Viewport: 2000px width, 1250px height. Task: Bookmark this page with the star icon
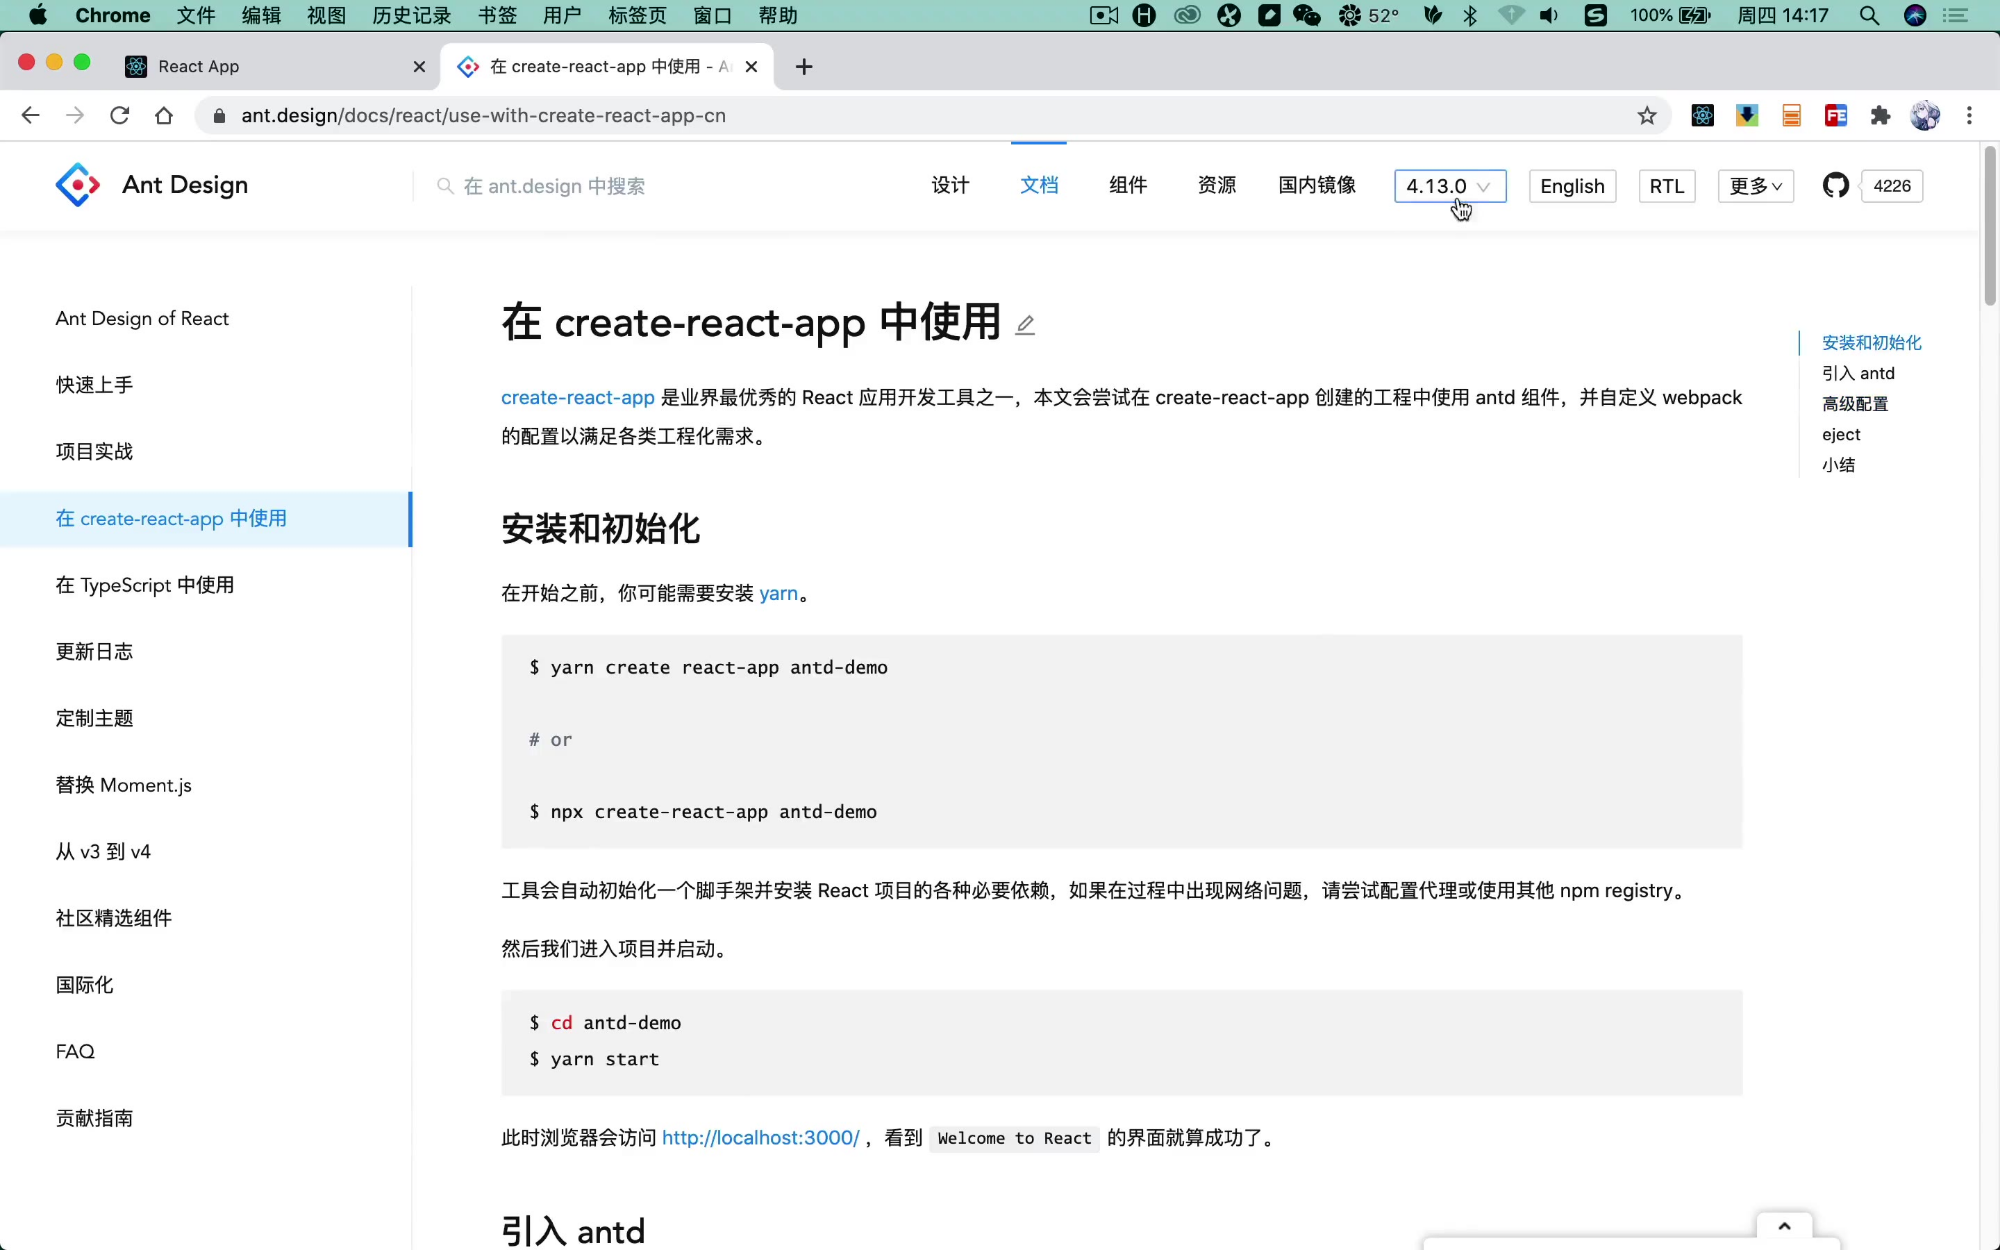[1647, 116]
